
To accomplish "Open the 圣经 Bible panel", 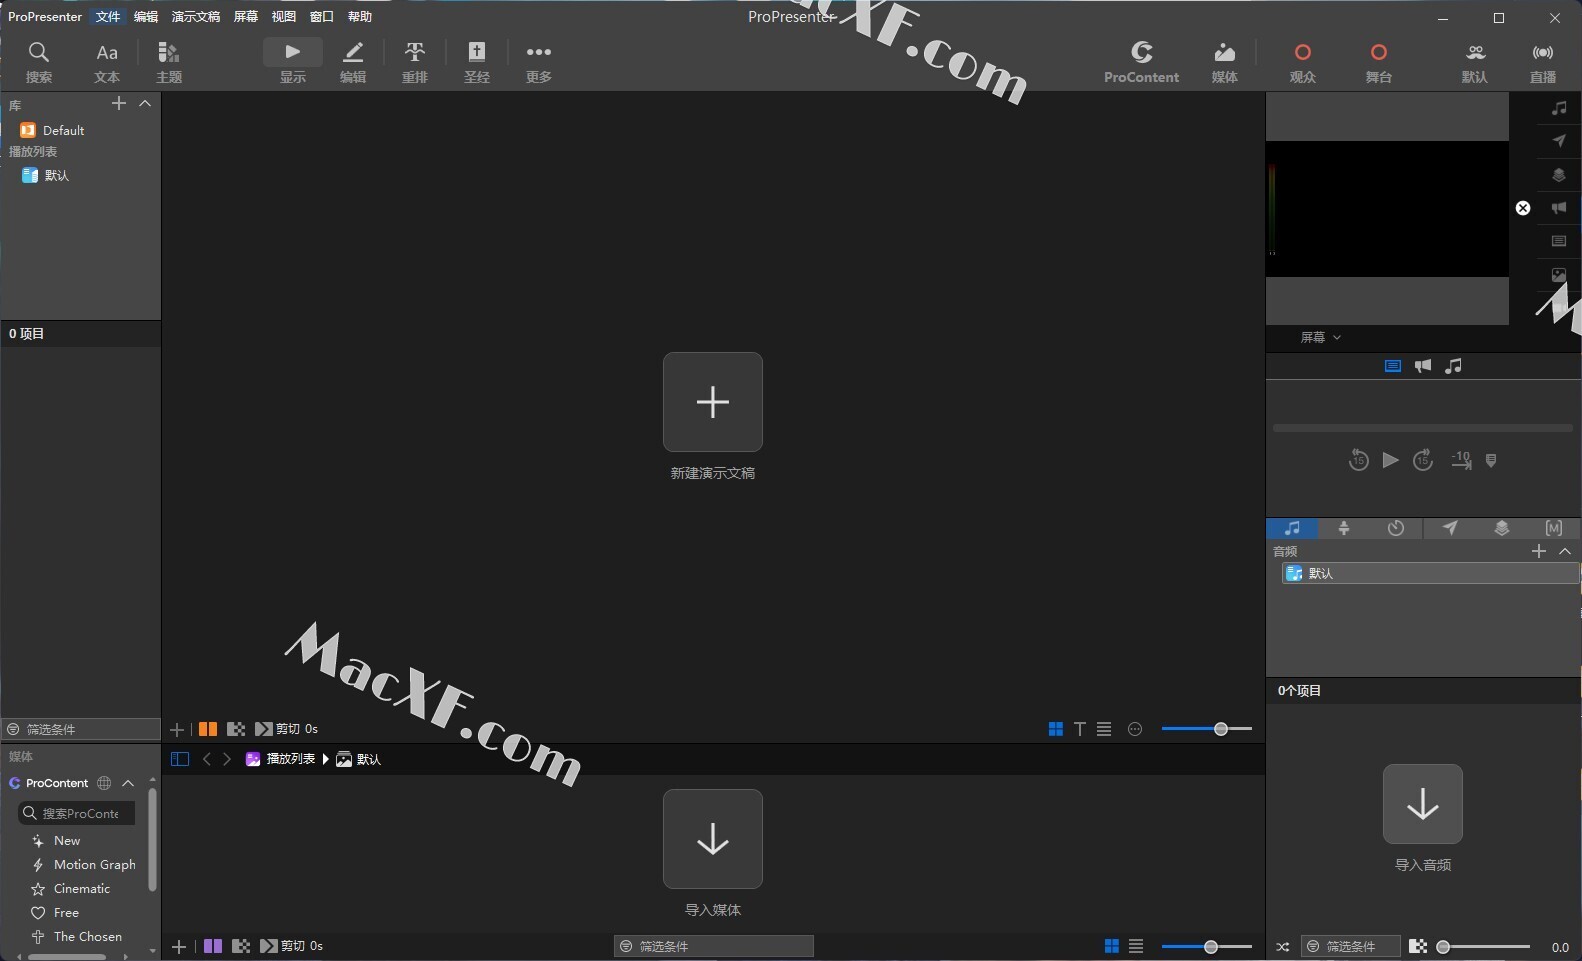I will click(477, 62).
